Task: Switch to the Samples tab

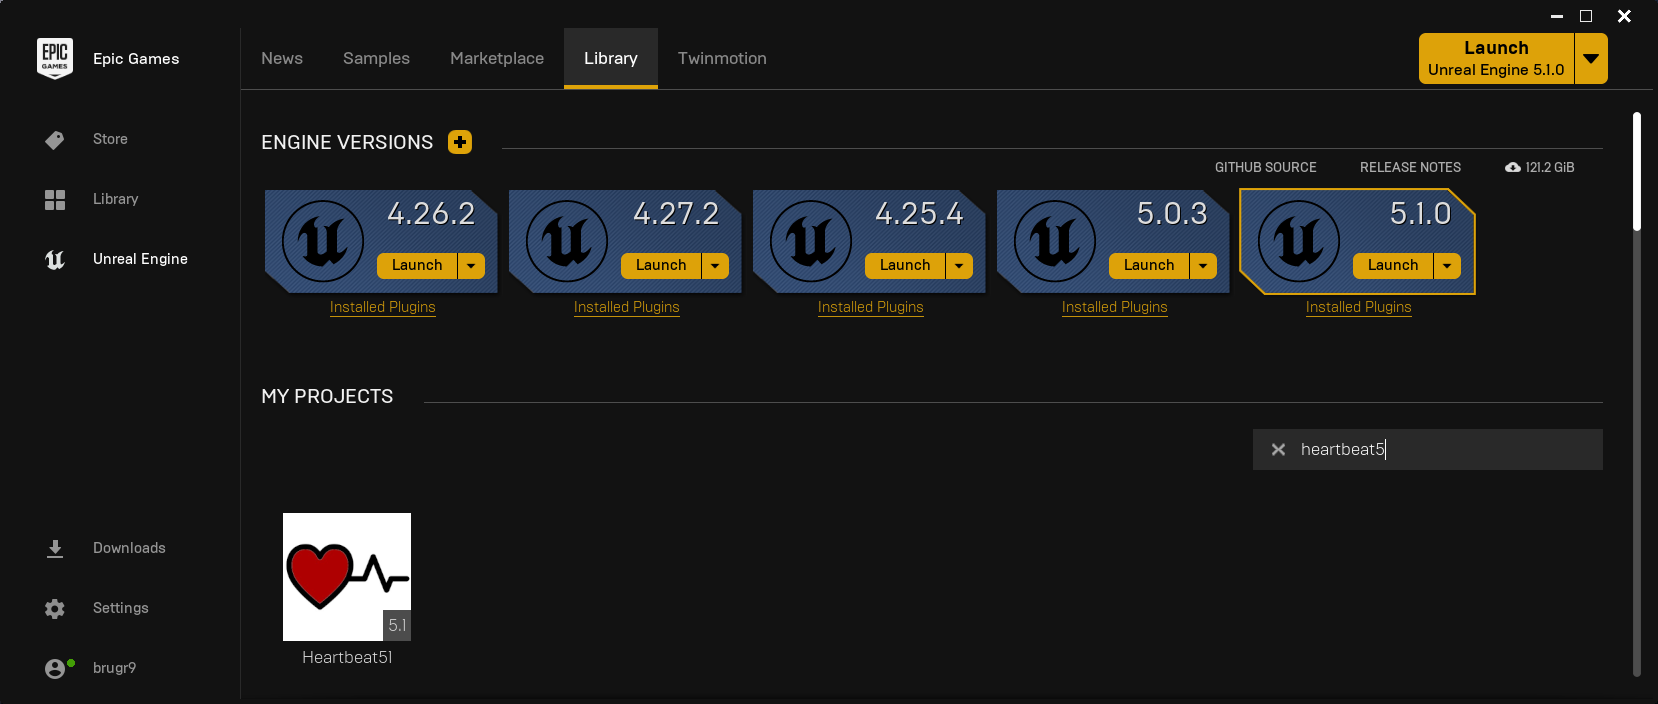Action: tap(376, 59)
